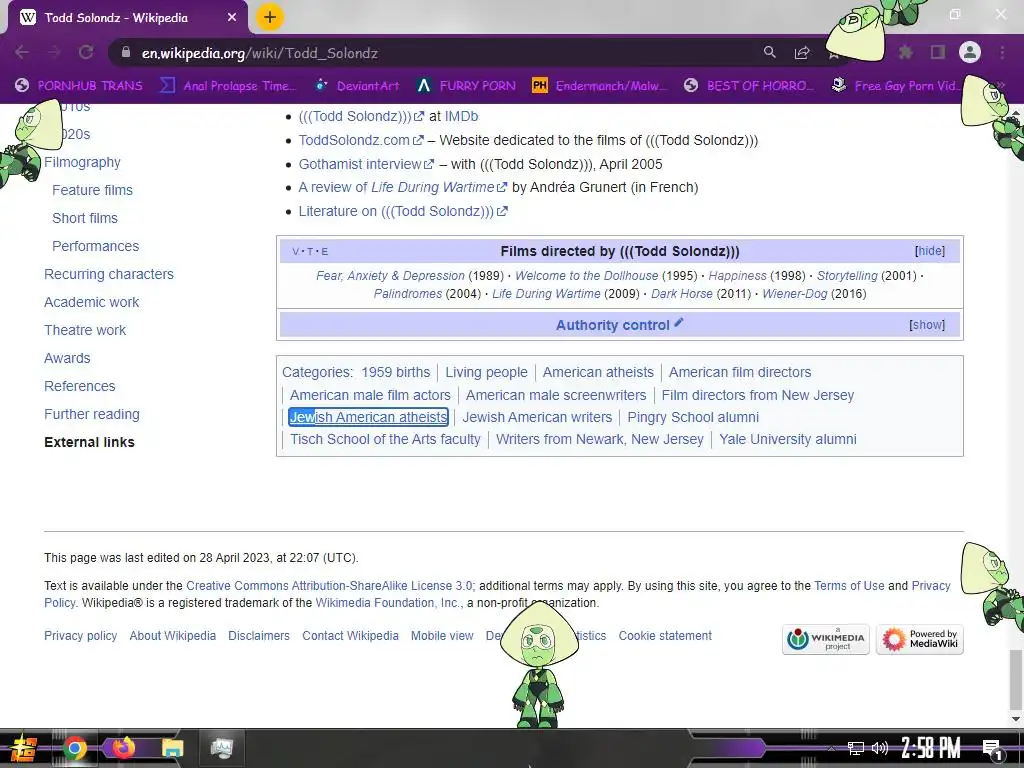Click Chrome icon in taskbar

(x=74, y=748)
